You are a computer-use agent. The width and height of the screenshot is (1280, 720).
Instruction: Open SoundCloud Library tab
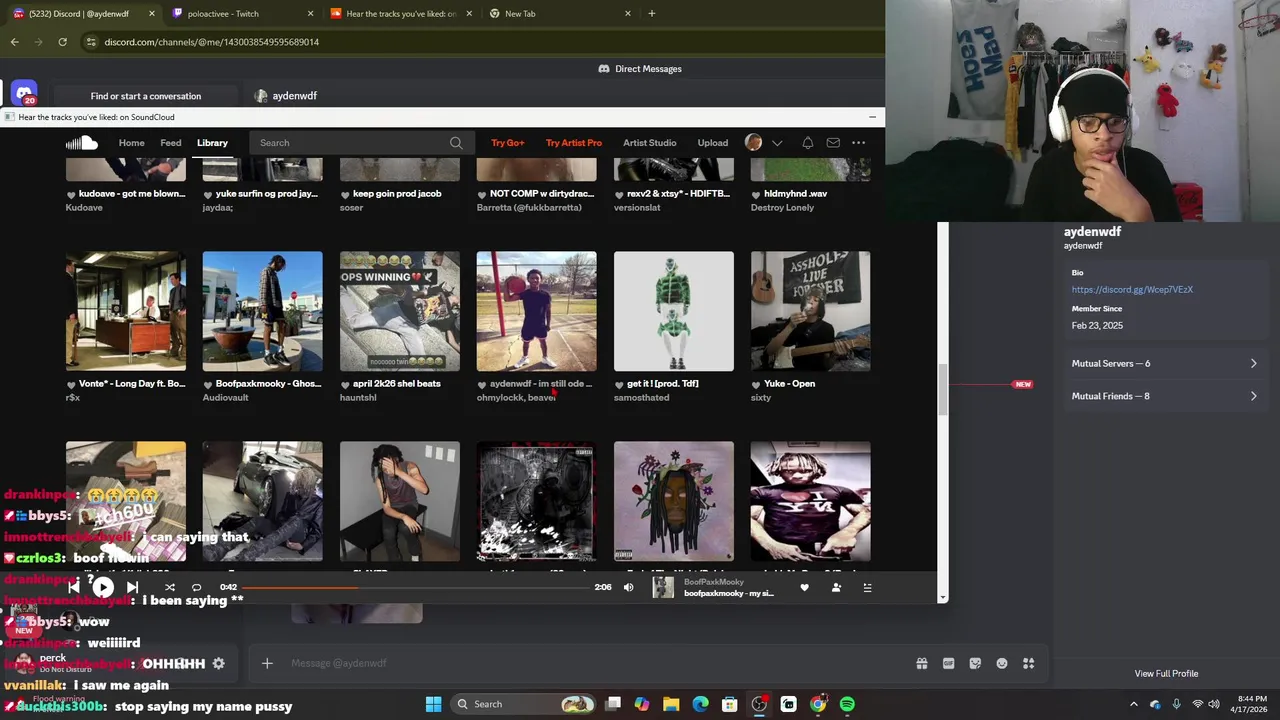click(212, 143)
